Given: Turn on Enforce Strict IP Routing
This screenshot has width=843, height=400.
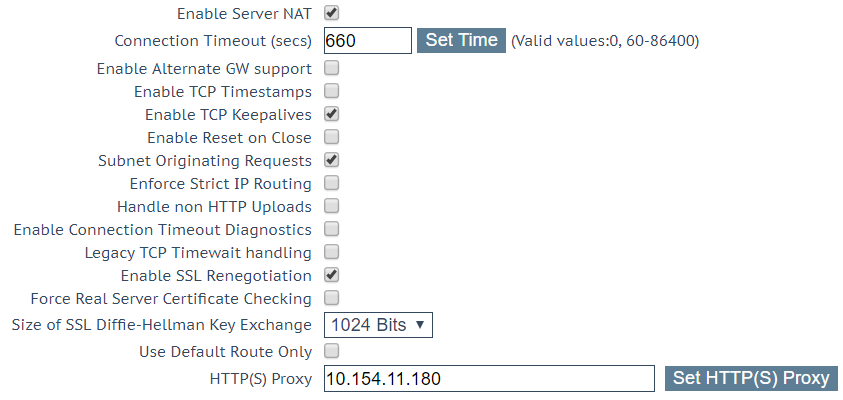Looking at the screenshot, I should pyautogui.click(x=332, y=183).
